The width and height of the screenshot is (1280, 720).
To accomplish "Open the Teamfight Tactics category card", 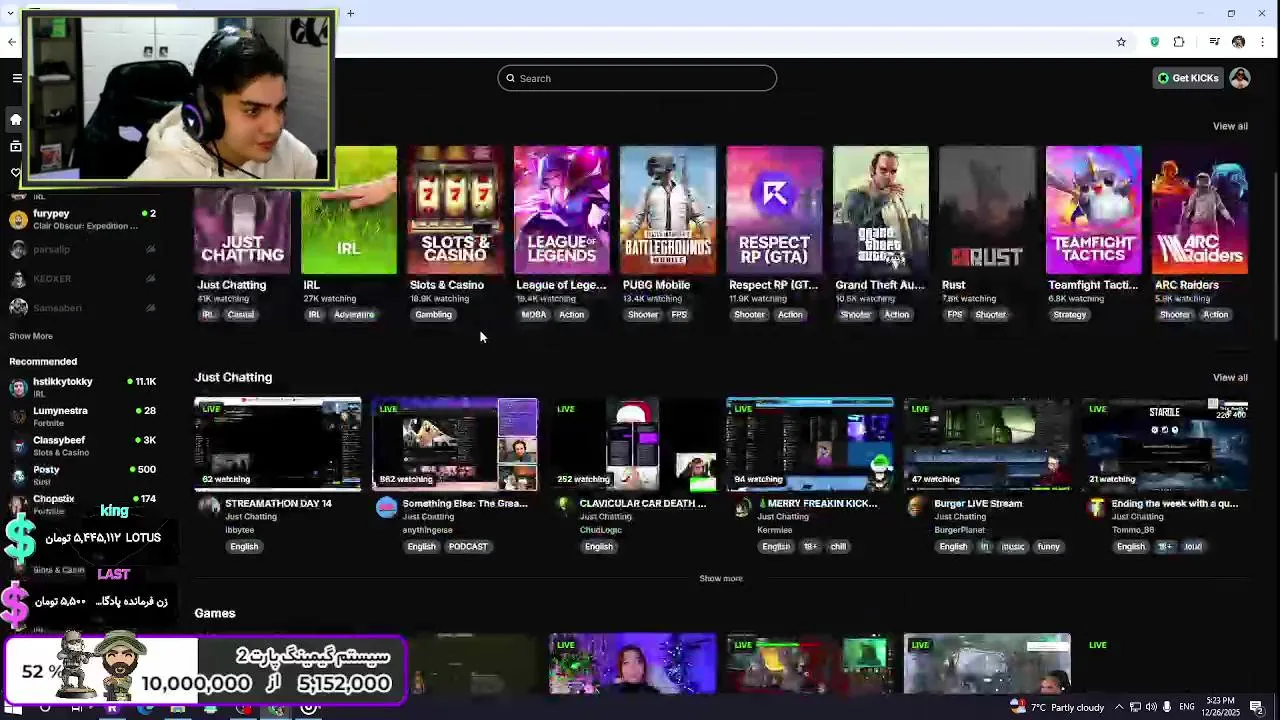I will pos(1094,210).
